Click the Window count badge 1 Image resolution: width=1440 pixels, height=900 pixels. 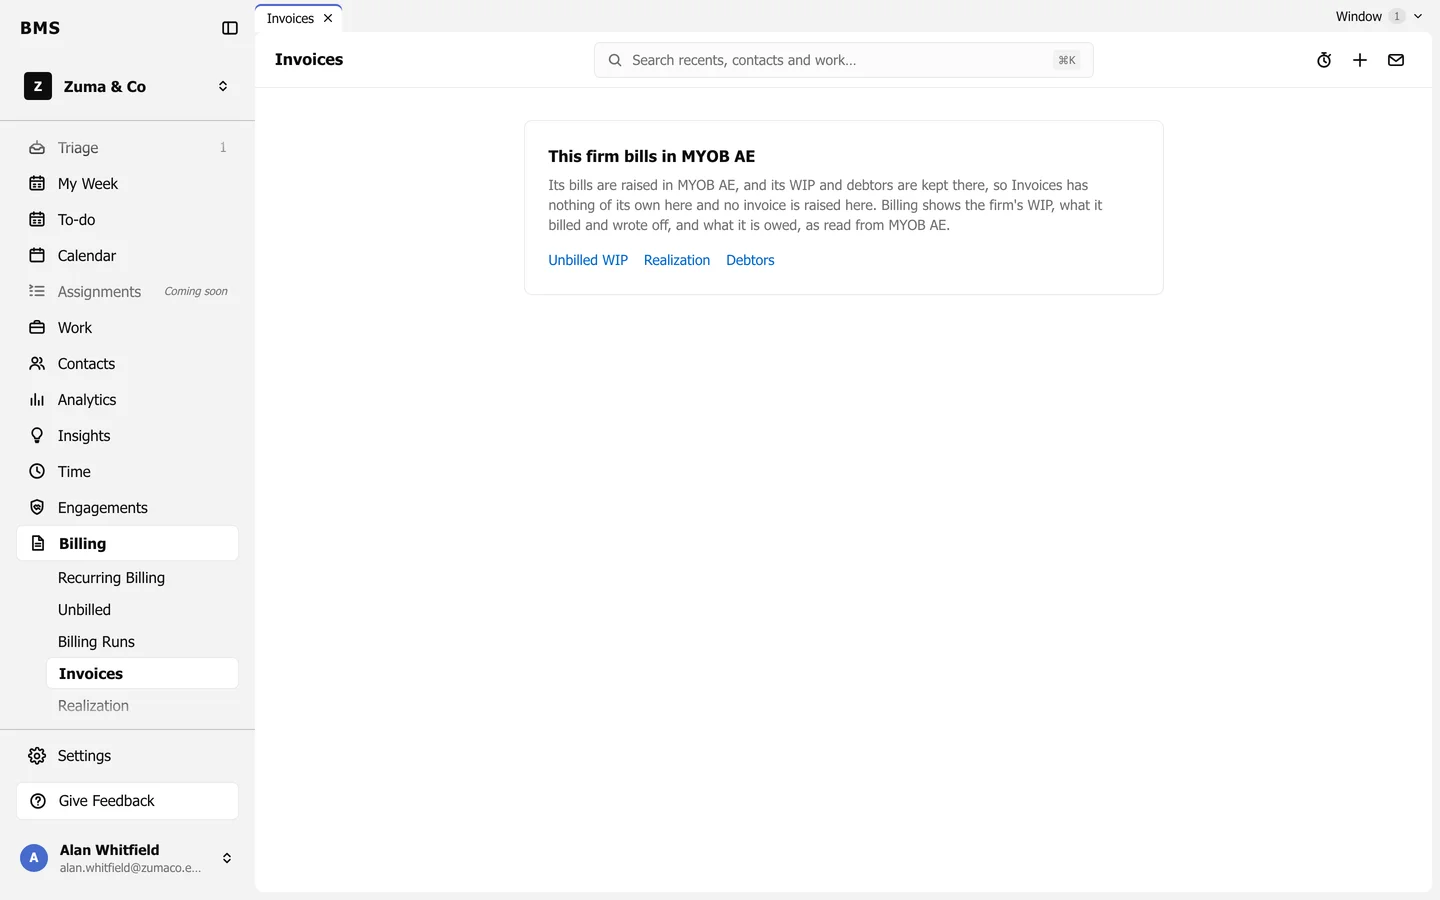click(x=1397, y=16)
